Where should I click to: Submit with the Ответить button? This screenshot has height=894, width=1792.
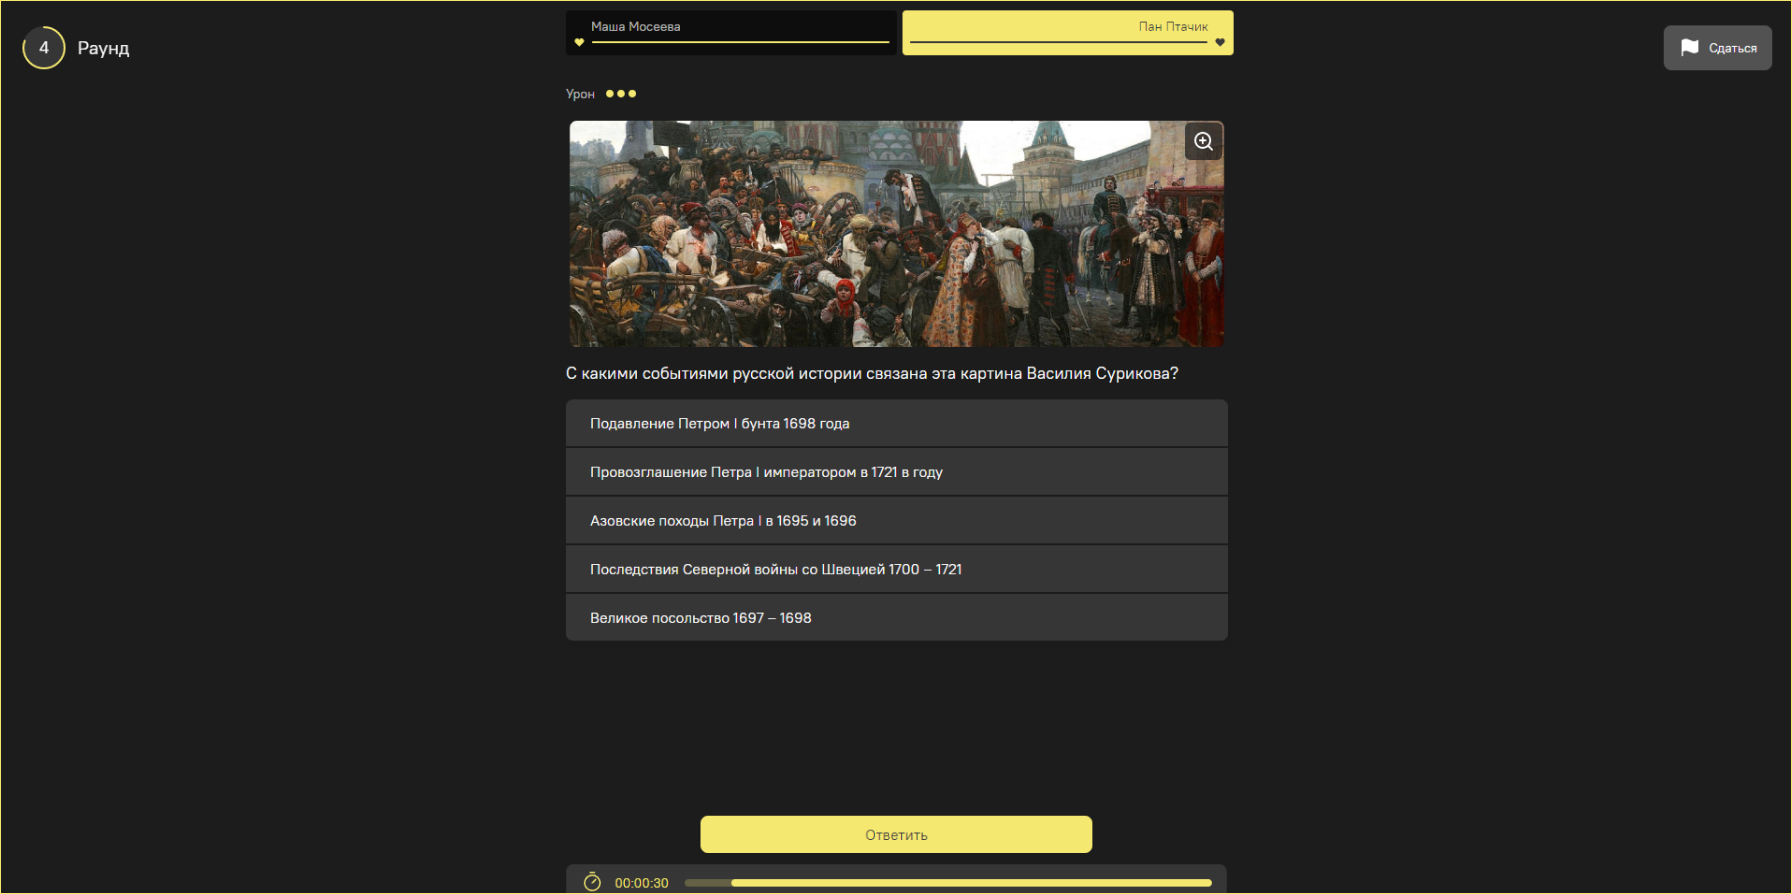(x=896, y=835)
